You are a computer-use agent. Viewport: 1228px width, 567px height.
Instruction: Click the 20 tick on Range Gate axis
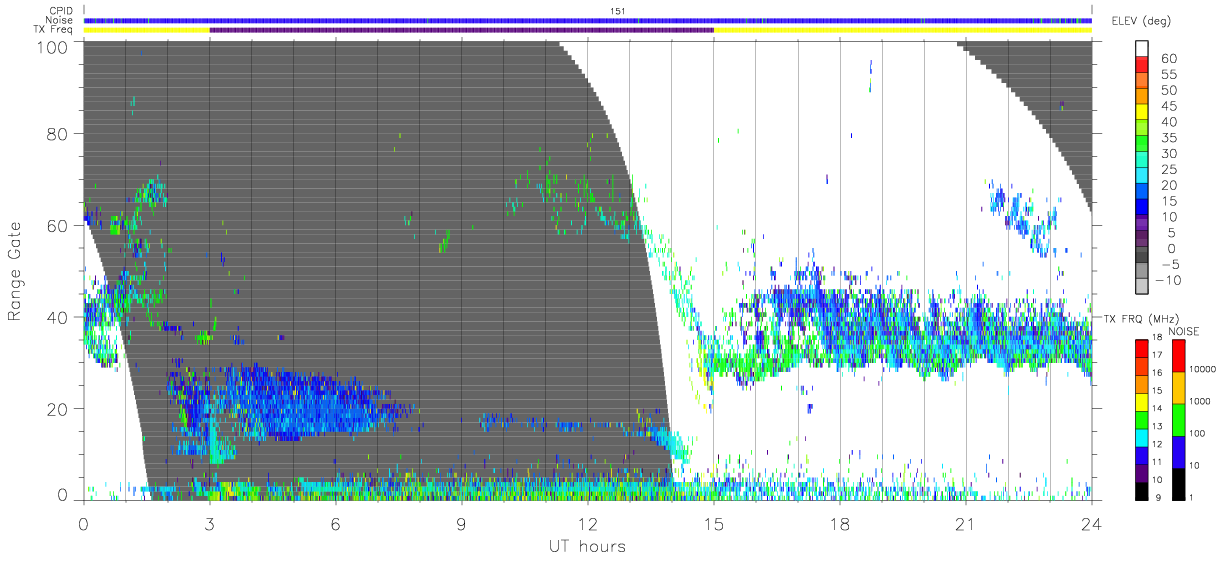tap(57, 408)
